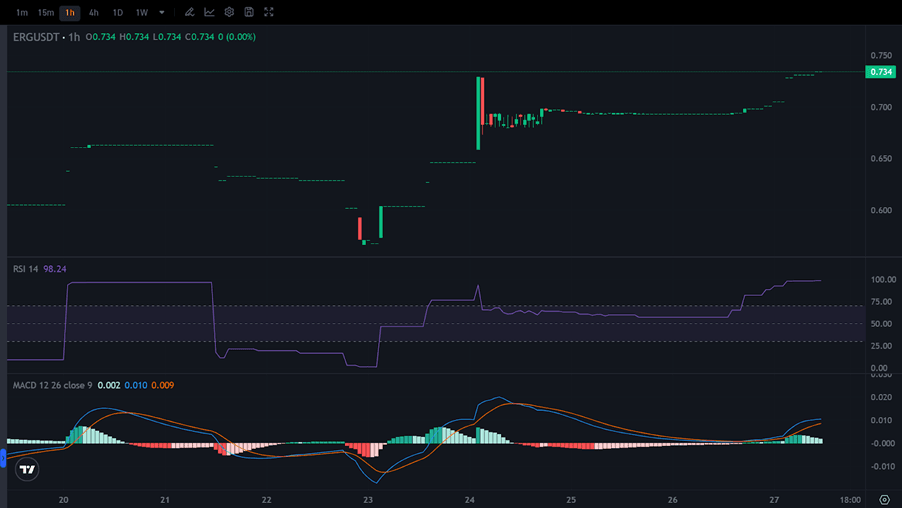Save the chart layout with disk icon
This screenshot has height=508, width=902.
pos(249,12)
